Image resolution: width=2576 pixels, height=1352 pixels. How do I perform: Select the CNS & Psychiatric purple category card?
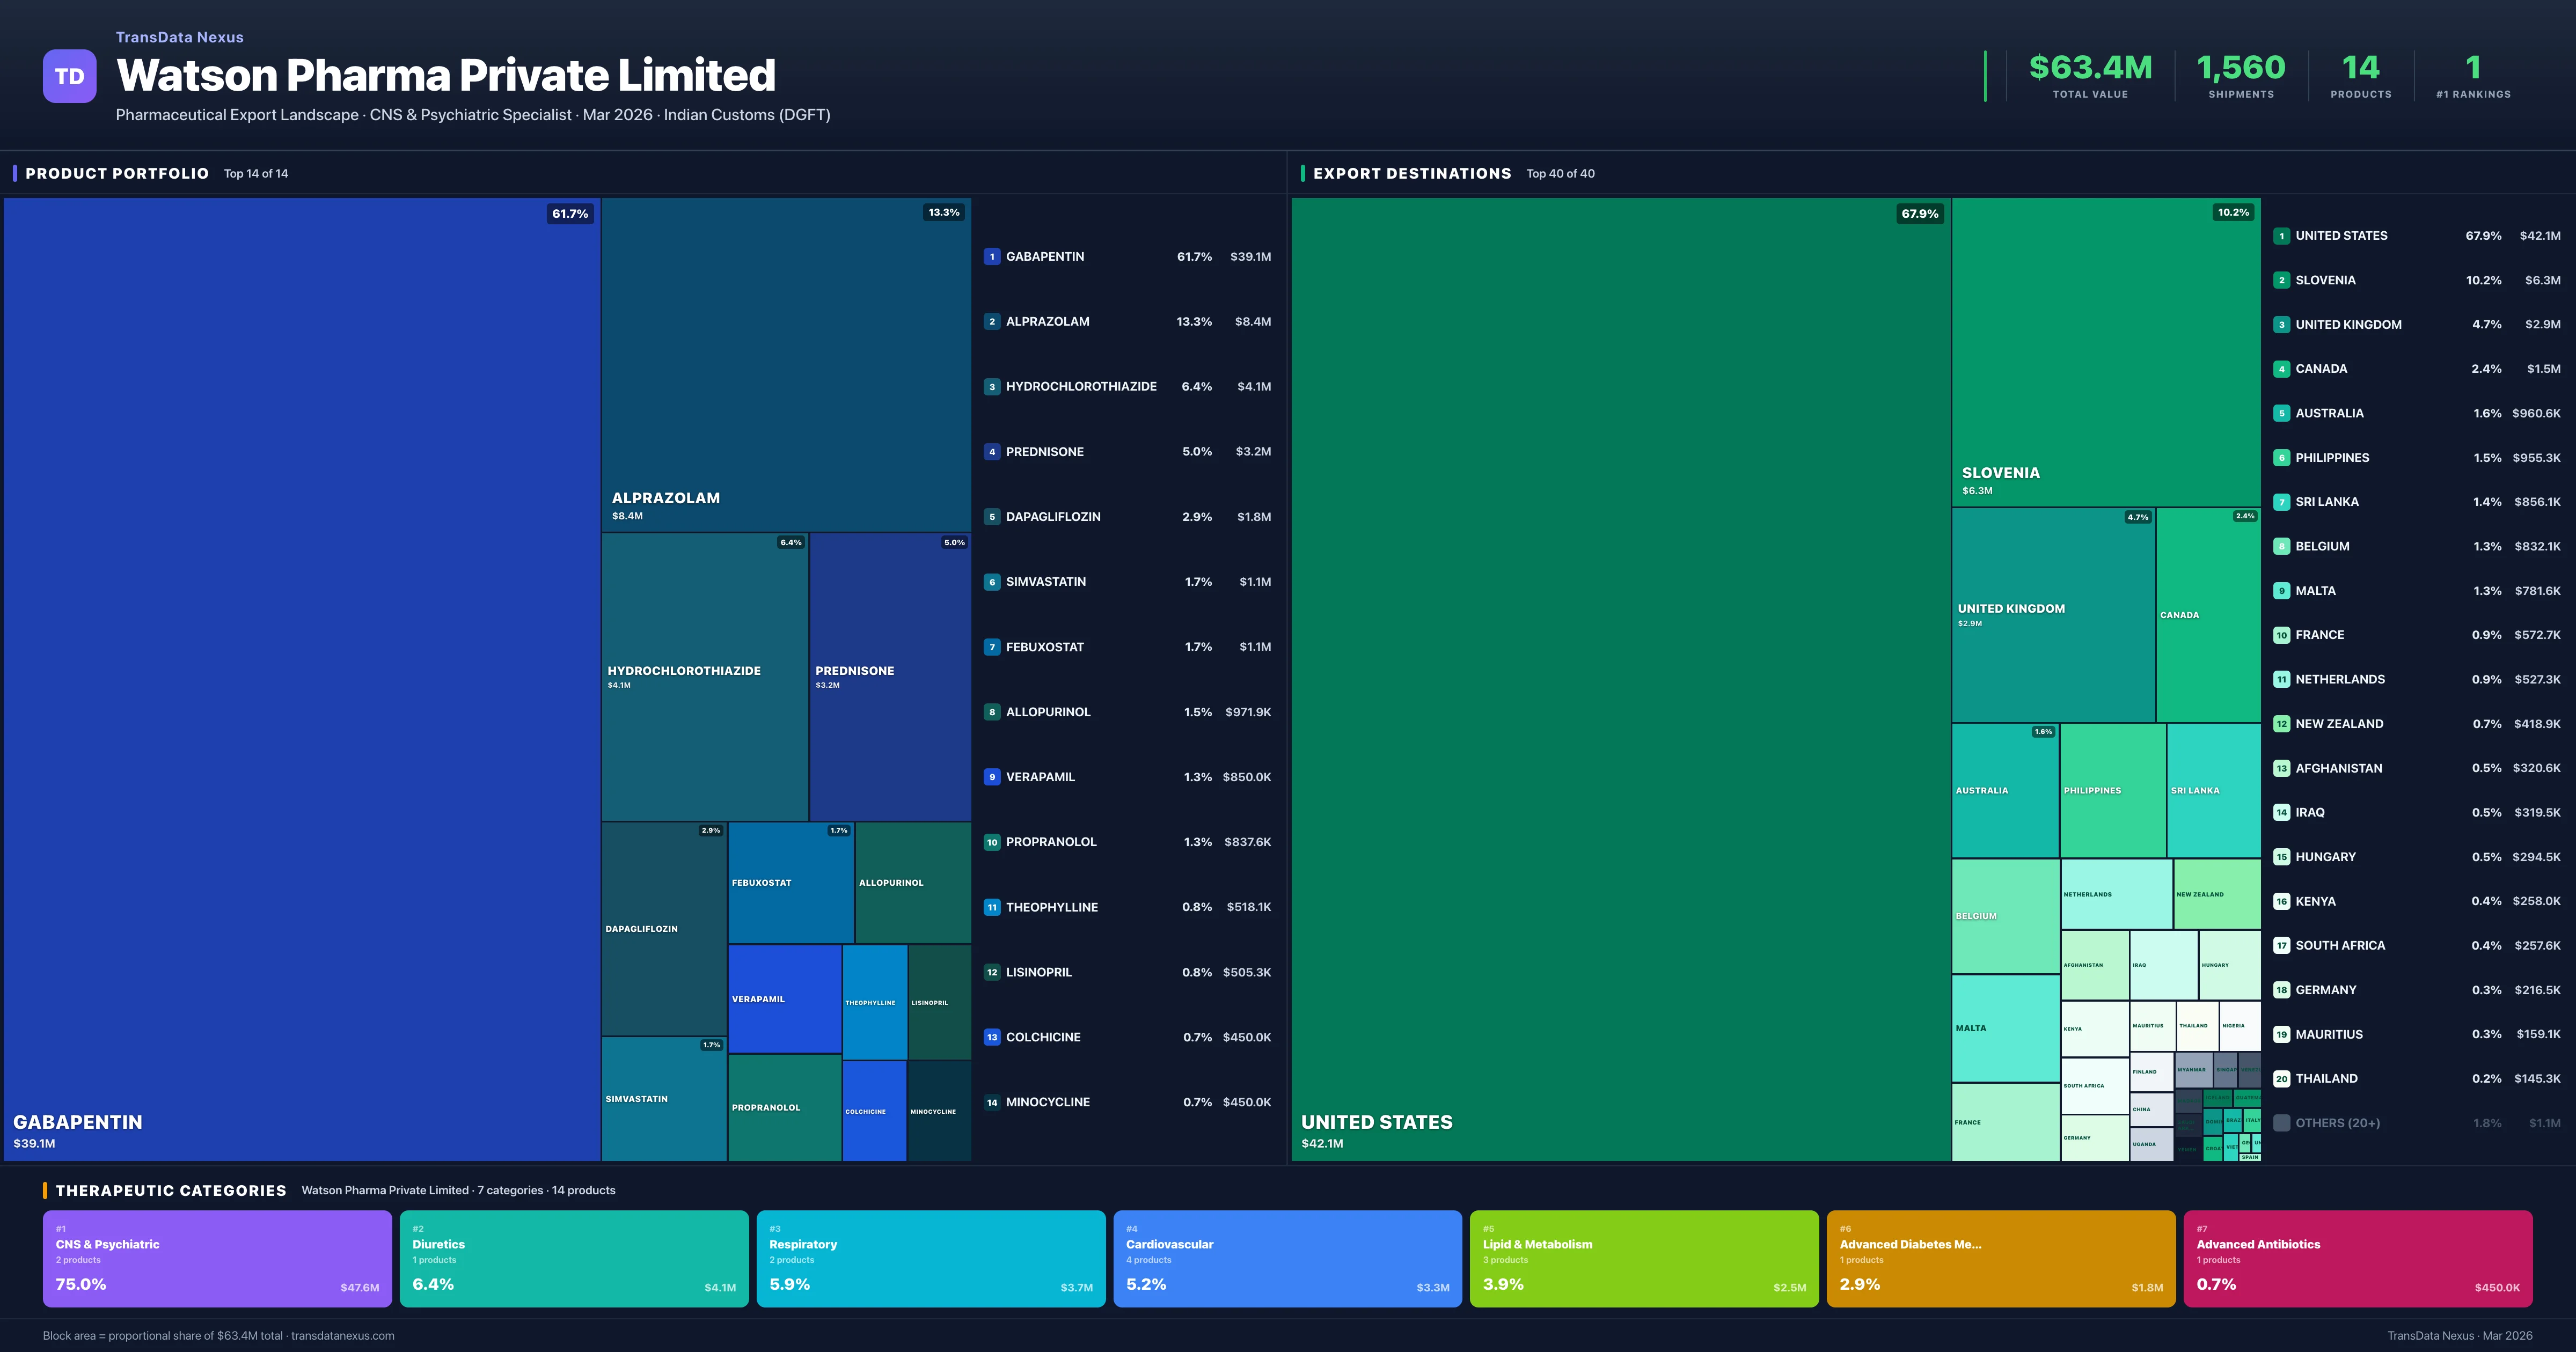click(217, 1258)
